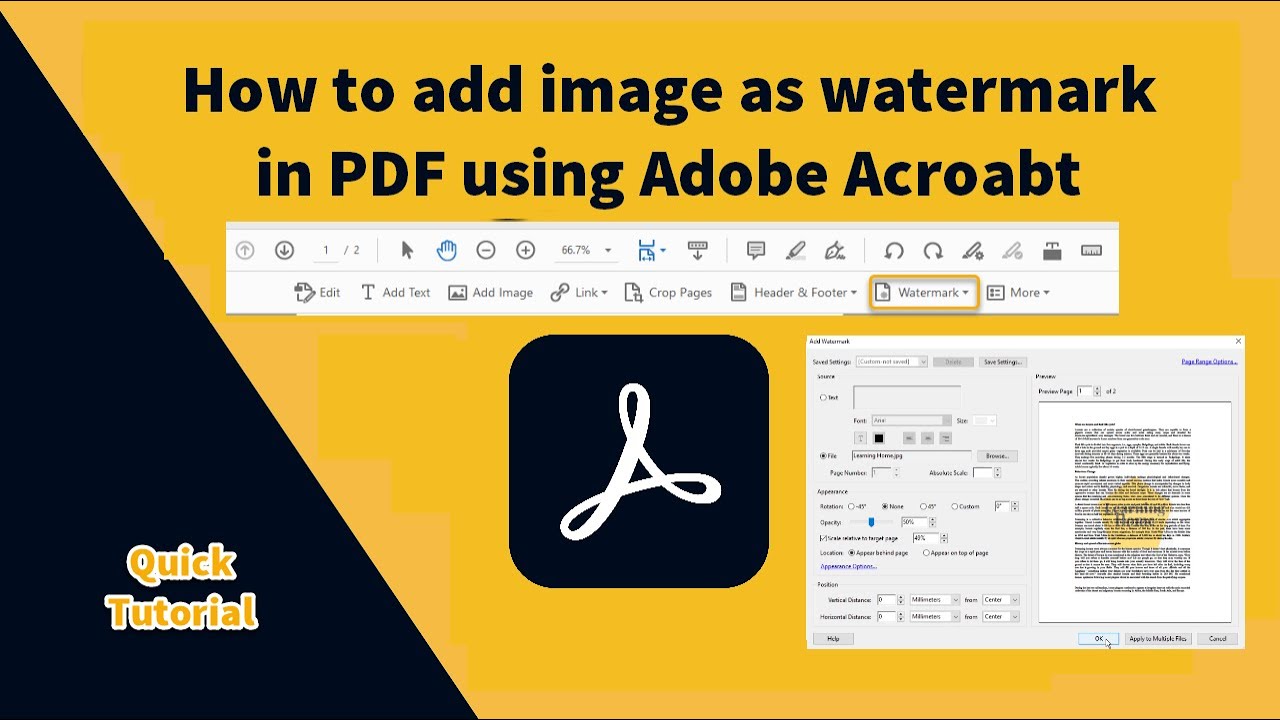Click the Help button
Image resolution: width=1280 pixels, height=720 pixels.
pos(833,638)
